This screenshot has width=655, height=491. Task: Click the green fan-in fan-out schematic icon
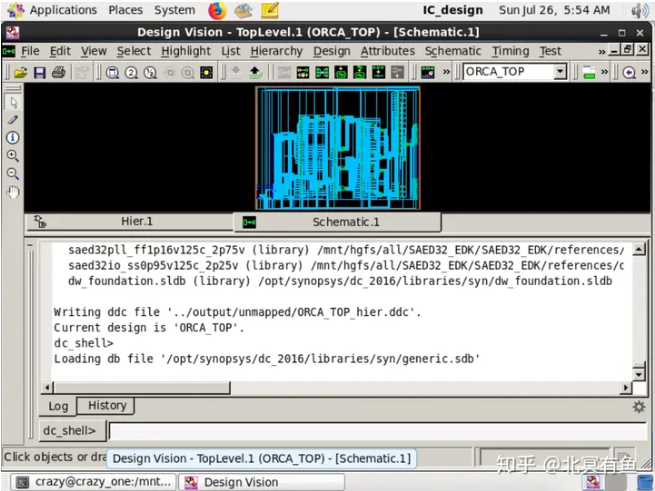(x=322, y=73)
